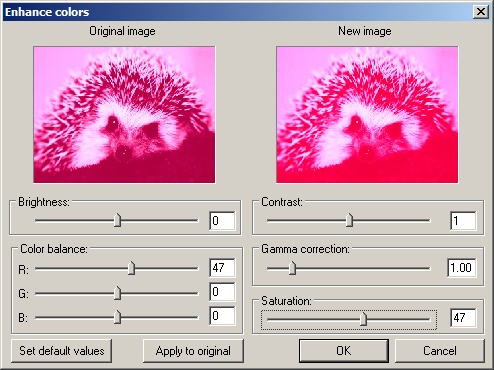Click the Gamma correction slider thumb

point(292,268)
